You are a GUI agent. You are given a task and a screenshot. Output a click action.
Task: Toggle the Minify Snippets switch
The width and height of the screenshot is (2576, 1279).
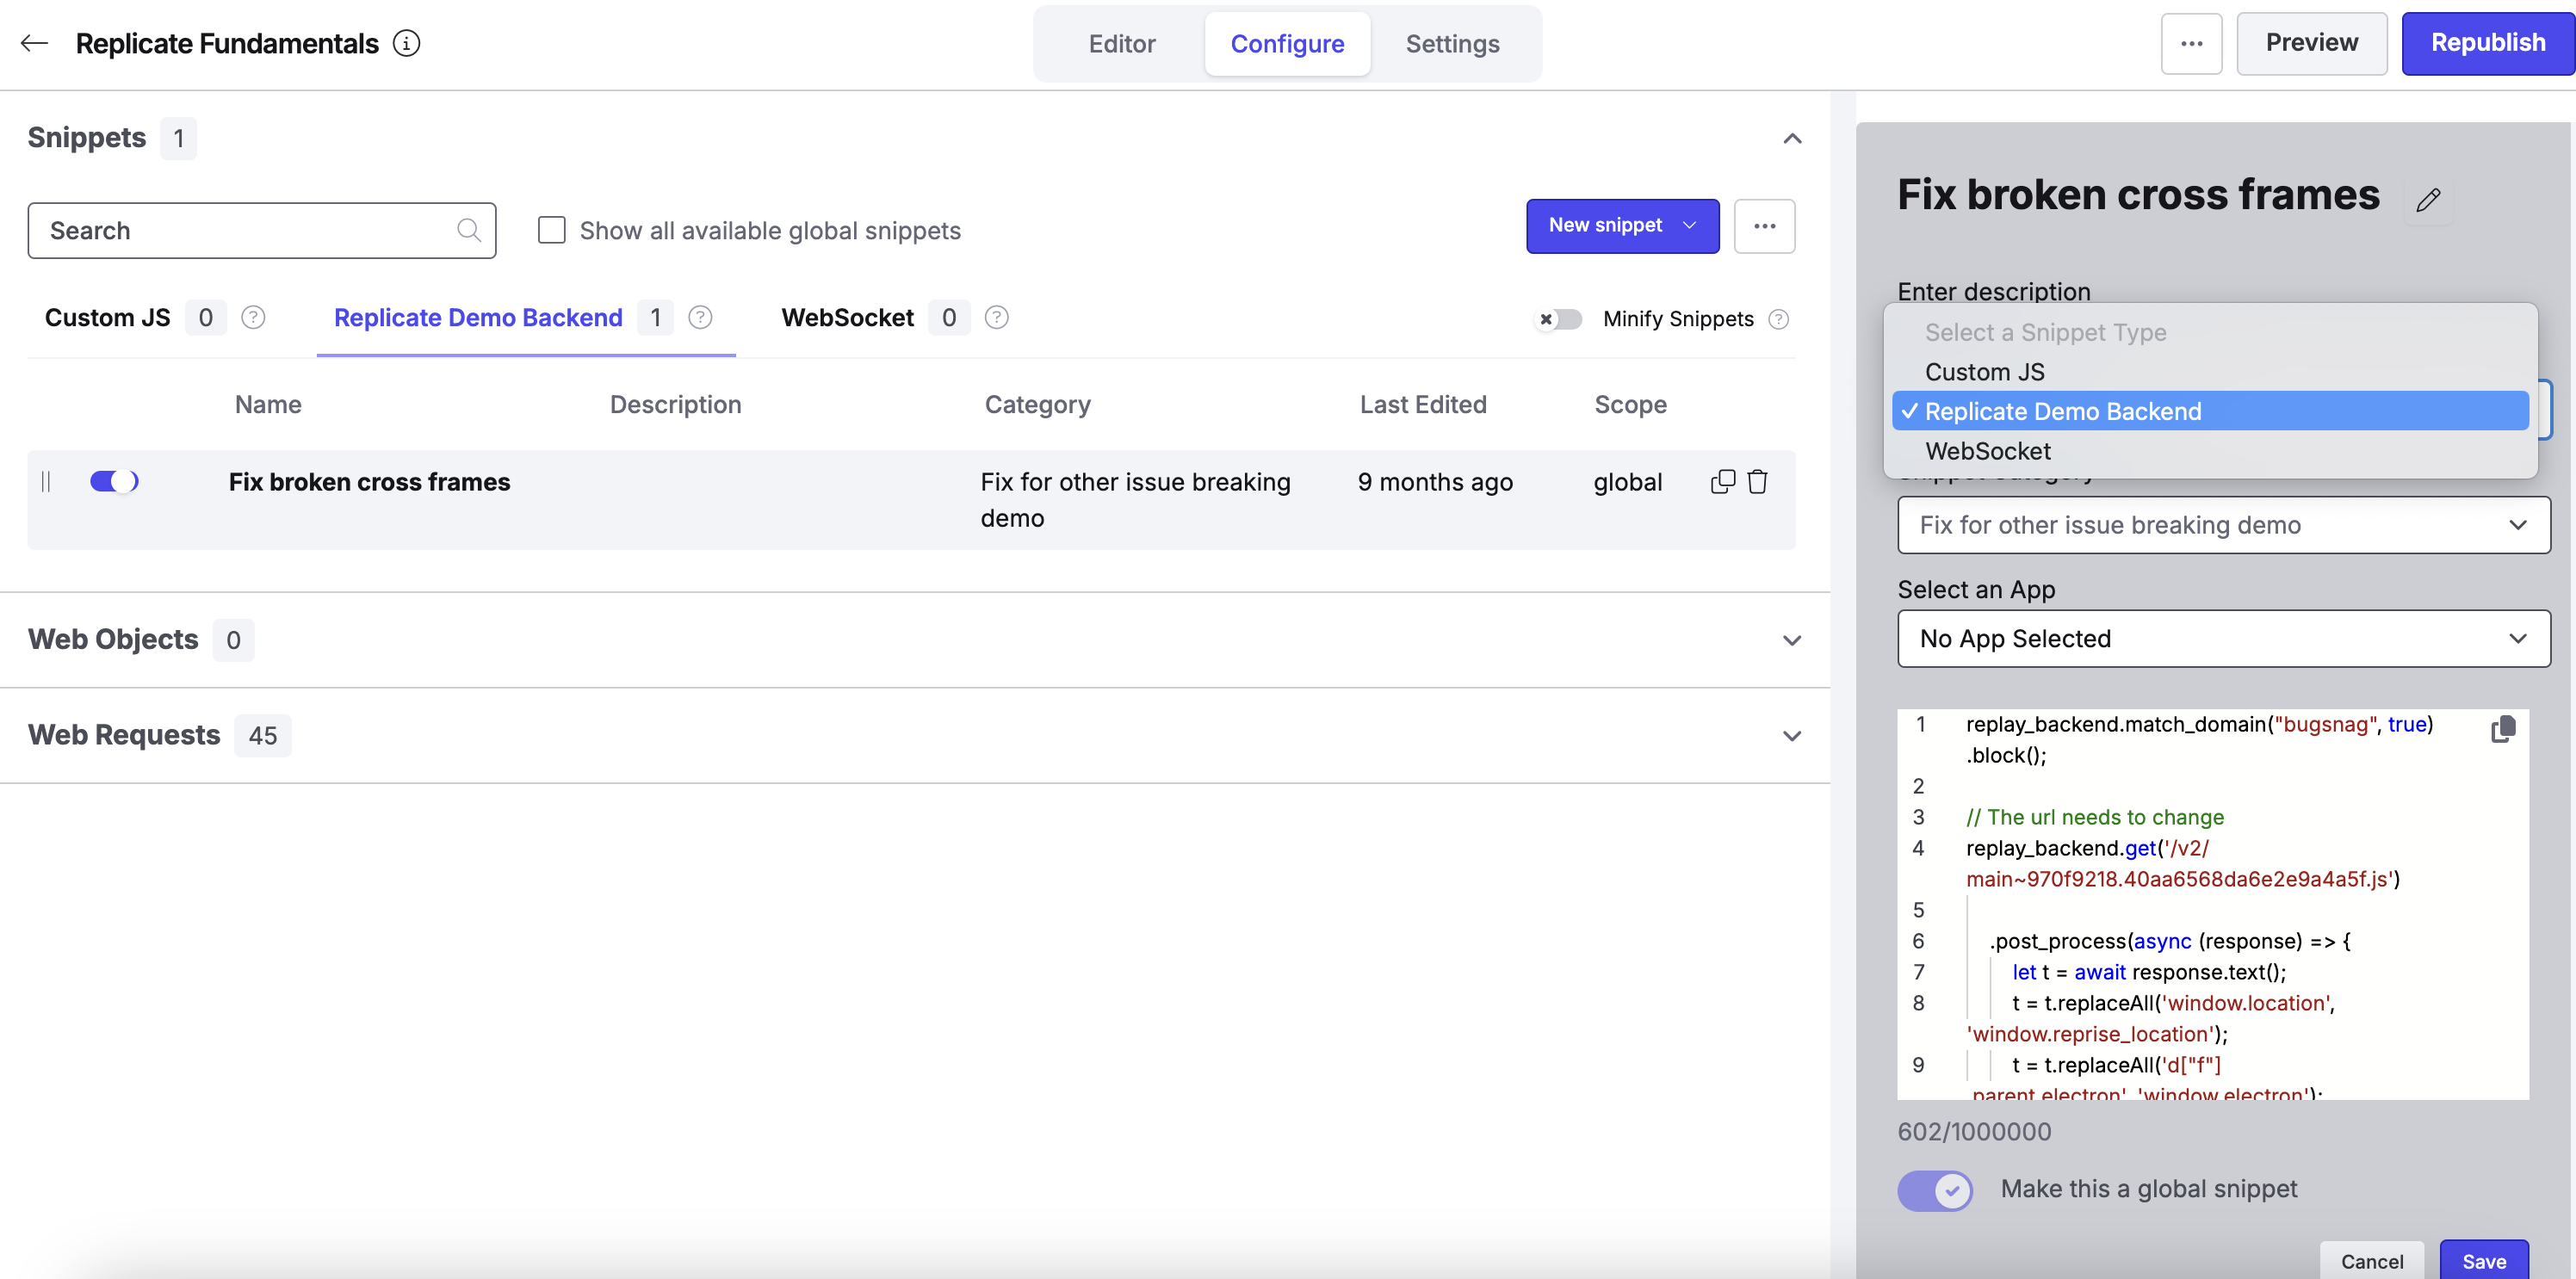click(1559, 319)
